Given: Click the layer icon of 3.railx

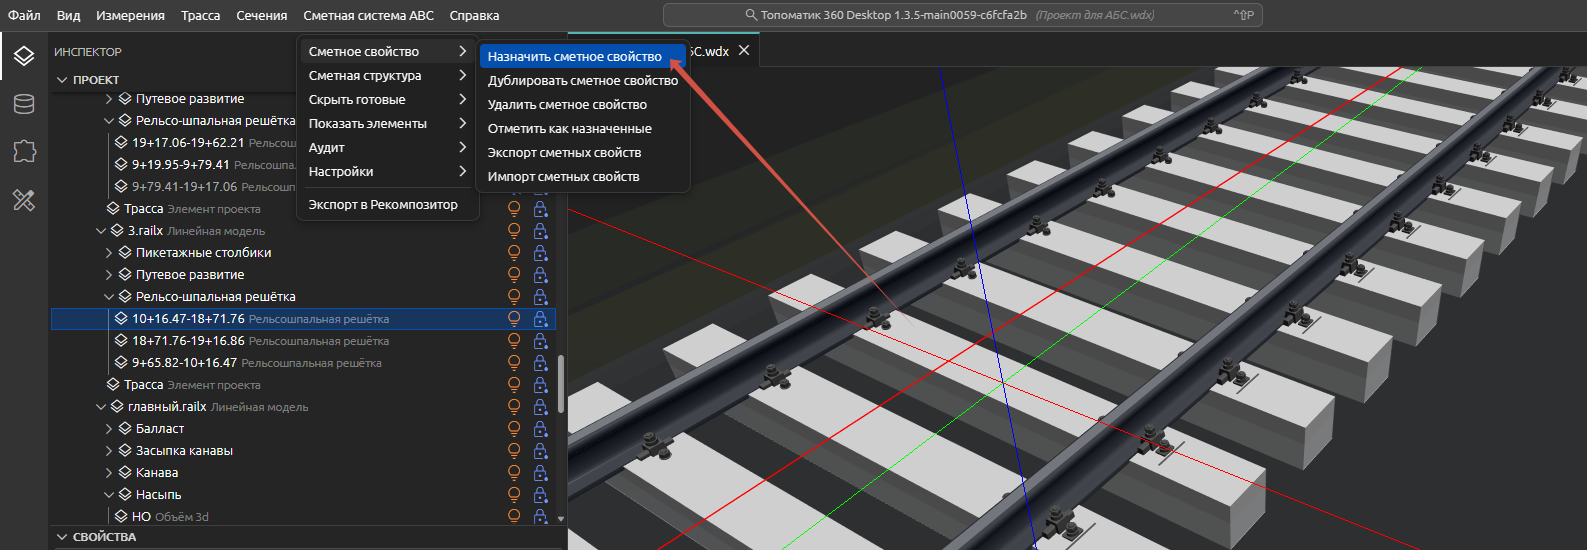Looking at the screenshot, I should 117,231.
